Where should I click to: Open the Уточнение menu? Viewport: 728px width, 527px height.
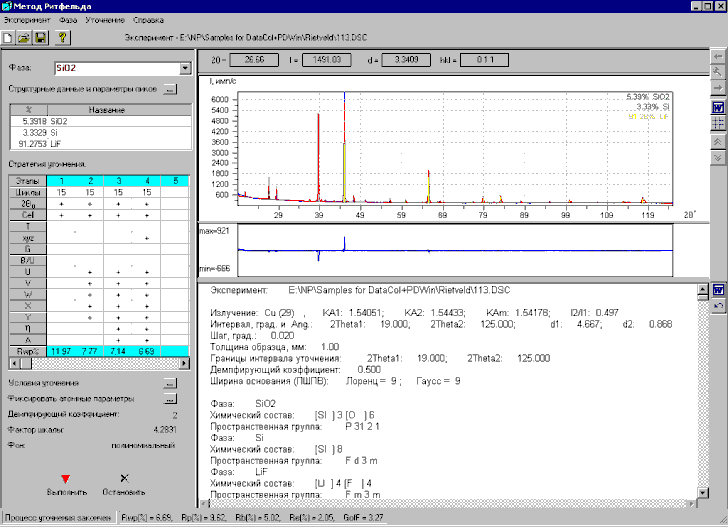[106, 19]
